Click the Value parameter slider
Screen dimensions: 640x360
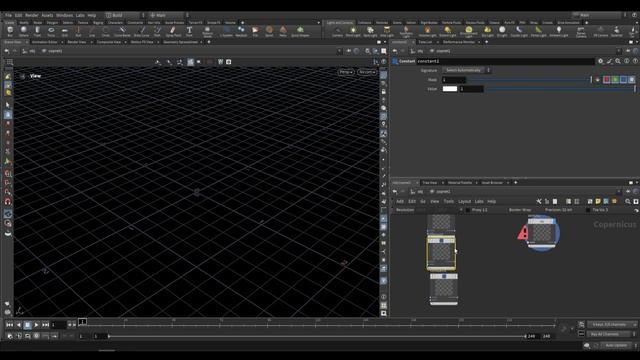tap(560, 89)
